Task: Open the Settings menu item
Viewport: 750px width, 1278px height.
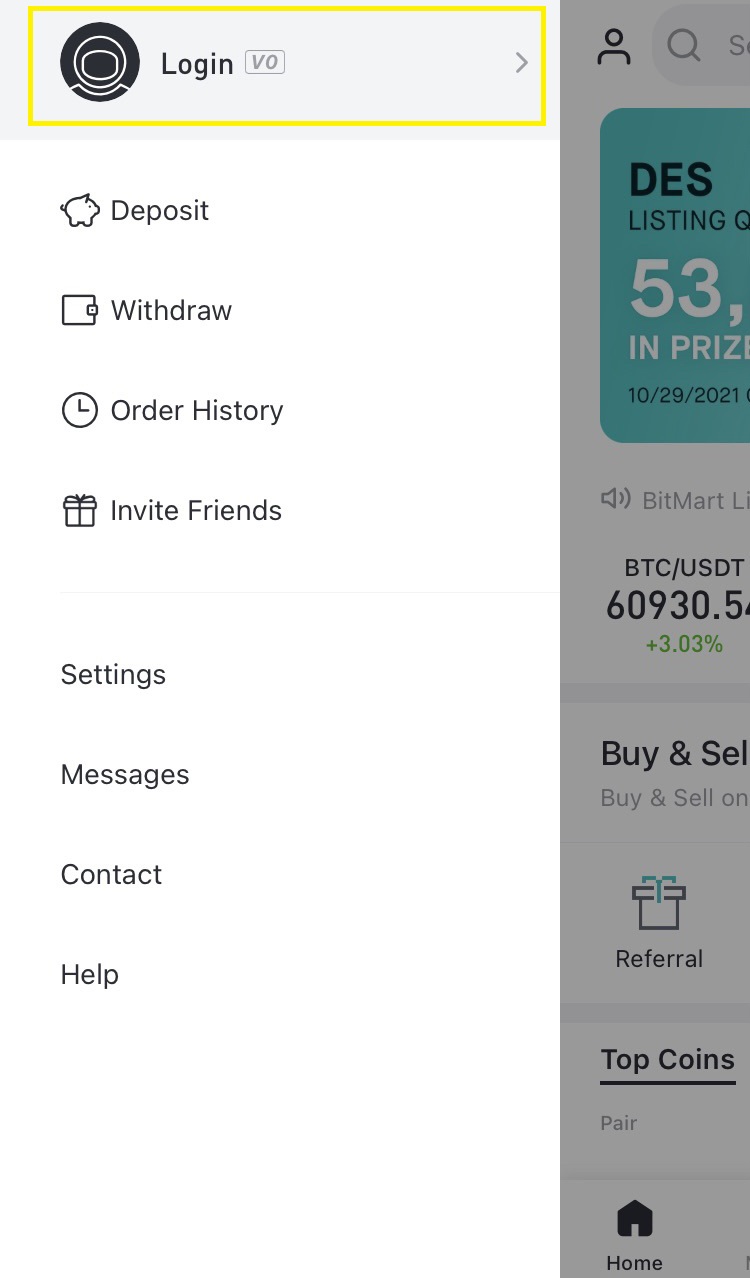Action: point(113,674)
